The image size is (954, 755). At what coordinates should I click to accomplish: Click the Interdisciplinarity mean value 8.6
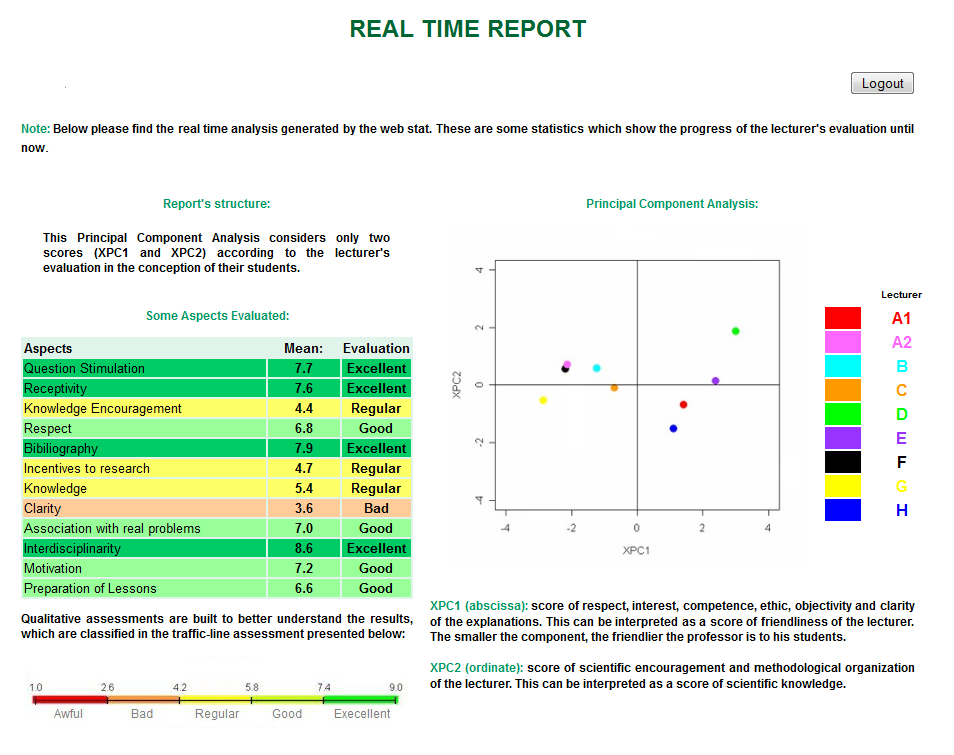pyautogui.click(x=304, y=548)
